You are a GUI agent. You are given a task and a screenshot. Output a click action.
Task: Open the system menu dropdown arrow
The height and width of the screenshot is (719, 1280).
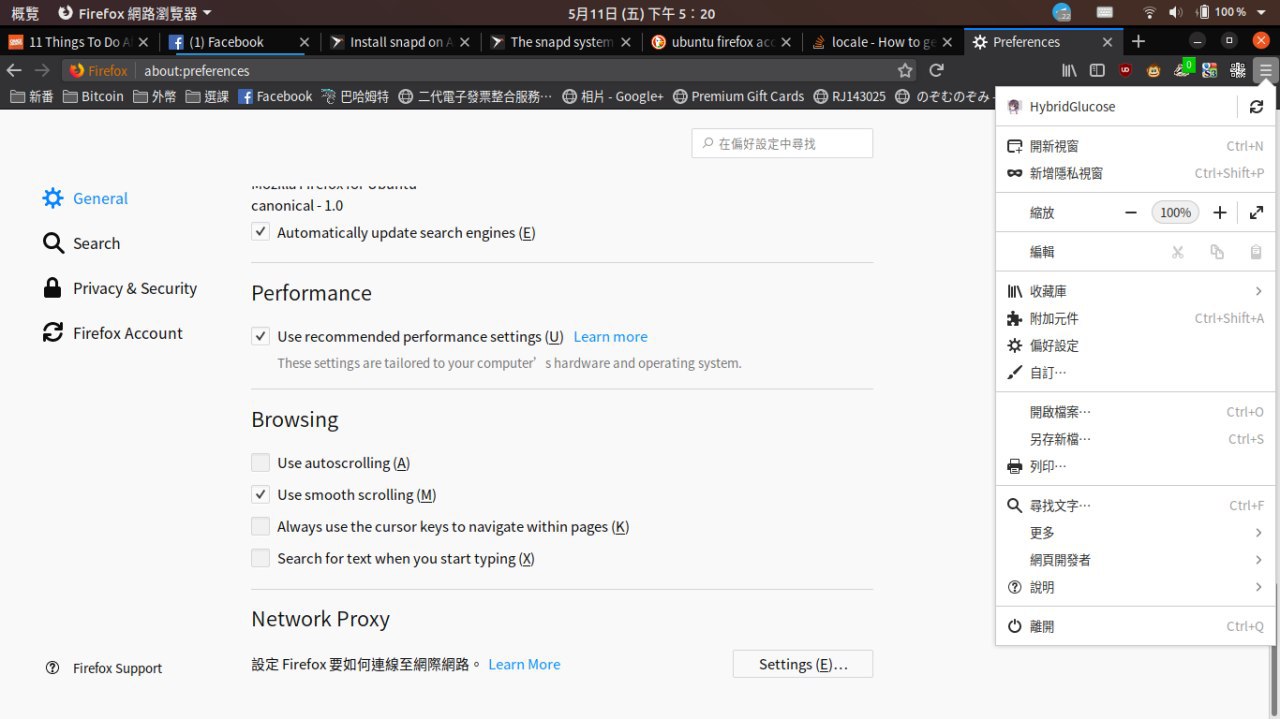point(1263,13)
